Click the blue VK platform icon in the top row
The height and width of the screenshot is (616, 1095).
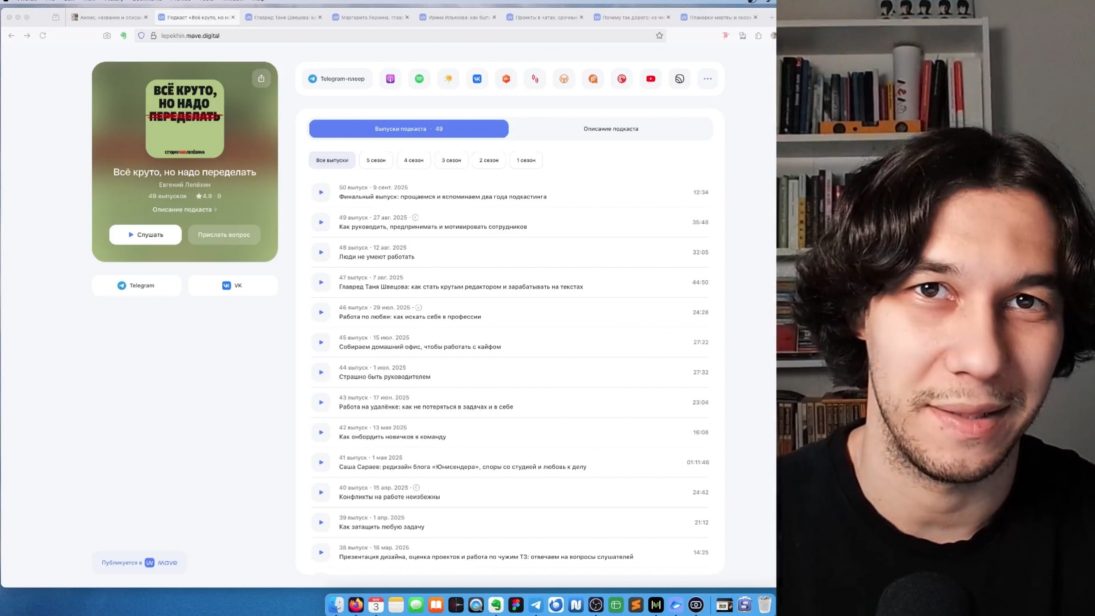click(x=477, y=79)
